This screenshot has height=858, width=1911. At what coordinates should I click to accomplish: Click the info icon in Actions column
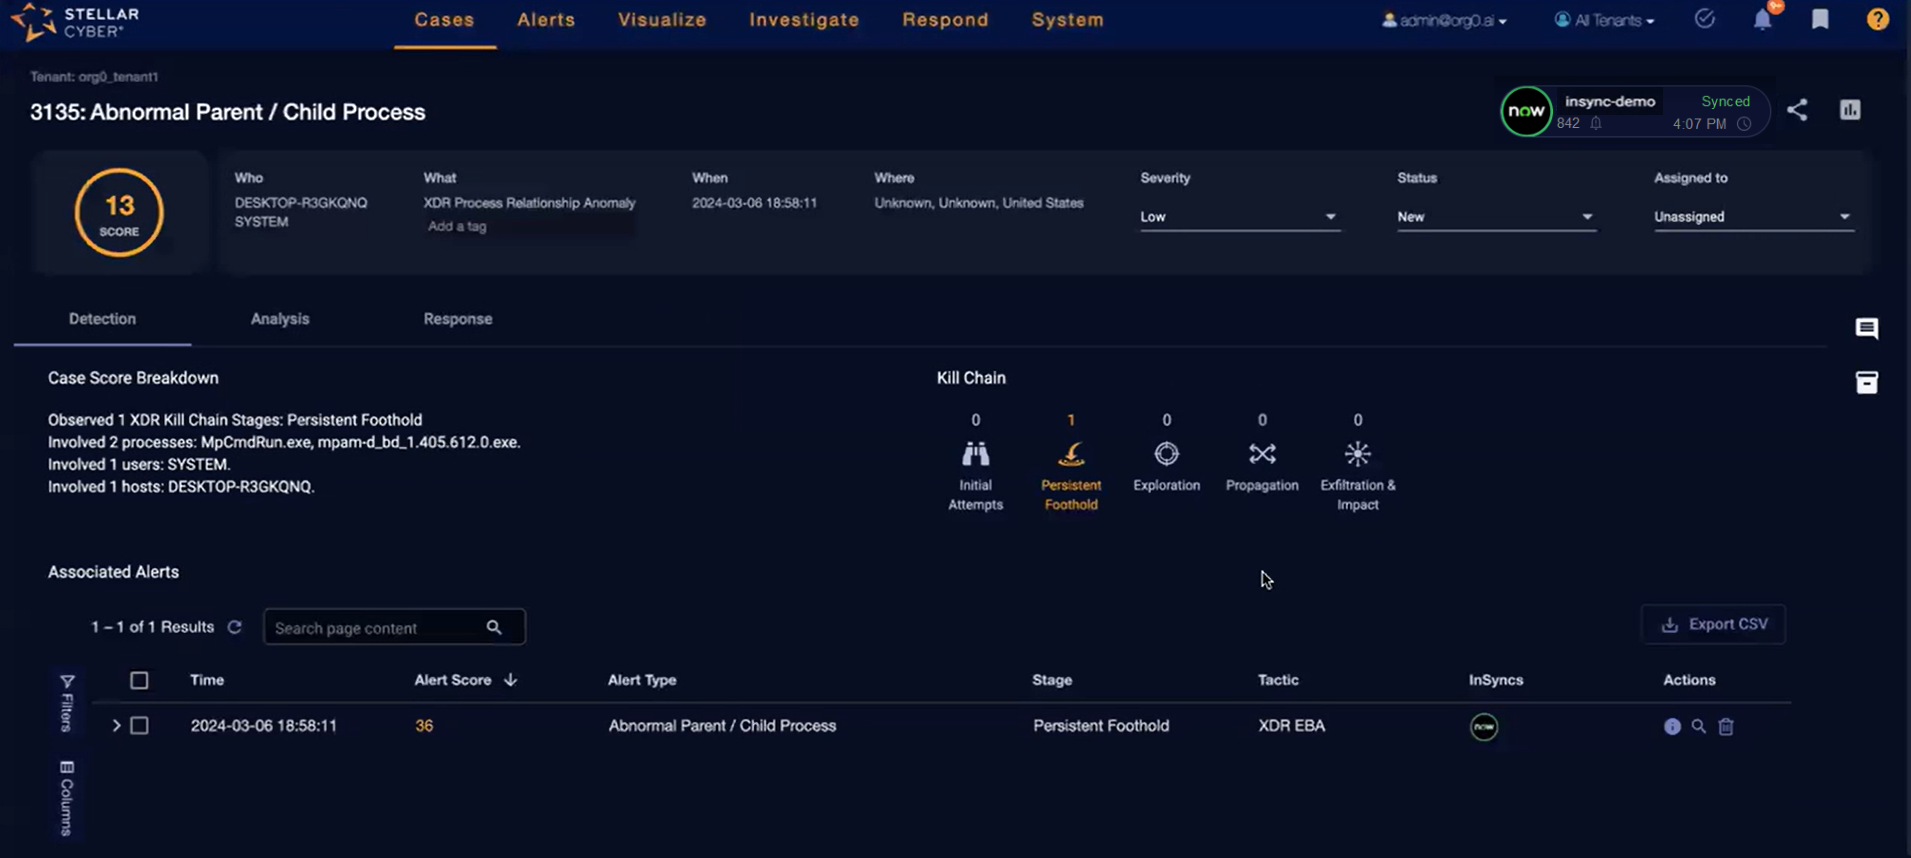pos(1672,727)
